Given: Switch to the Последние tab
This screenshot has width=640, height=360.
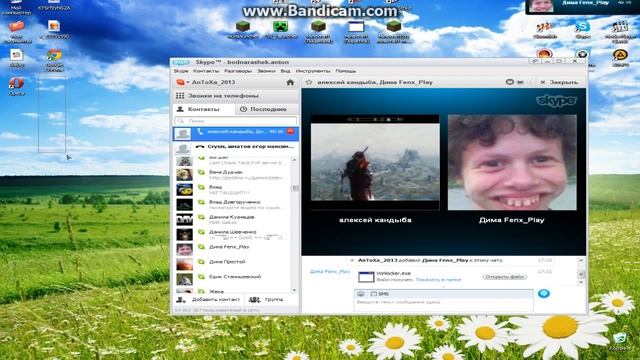Looking at the screenshot, I should point(267,109).
